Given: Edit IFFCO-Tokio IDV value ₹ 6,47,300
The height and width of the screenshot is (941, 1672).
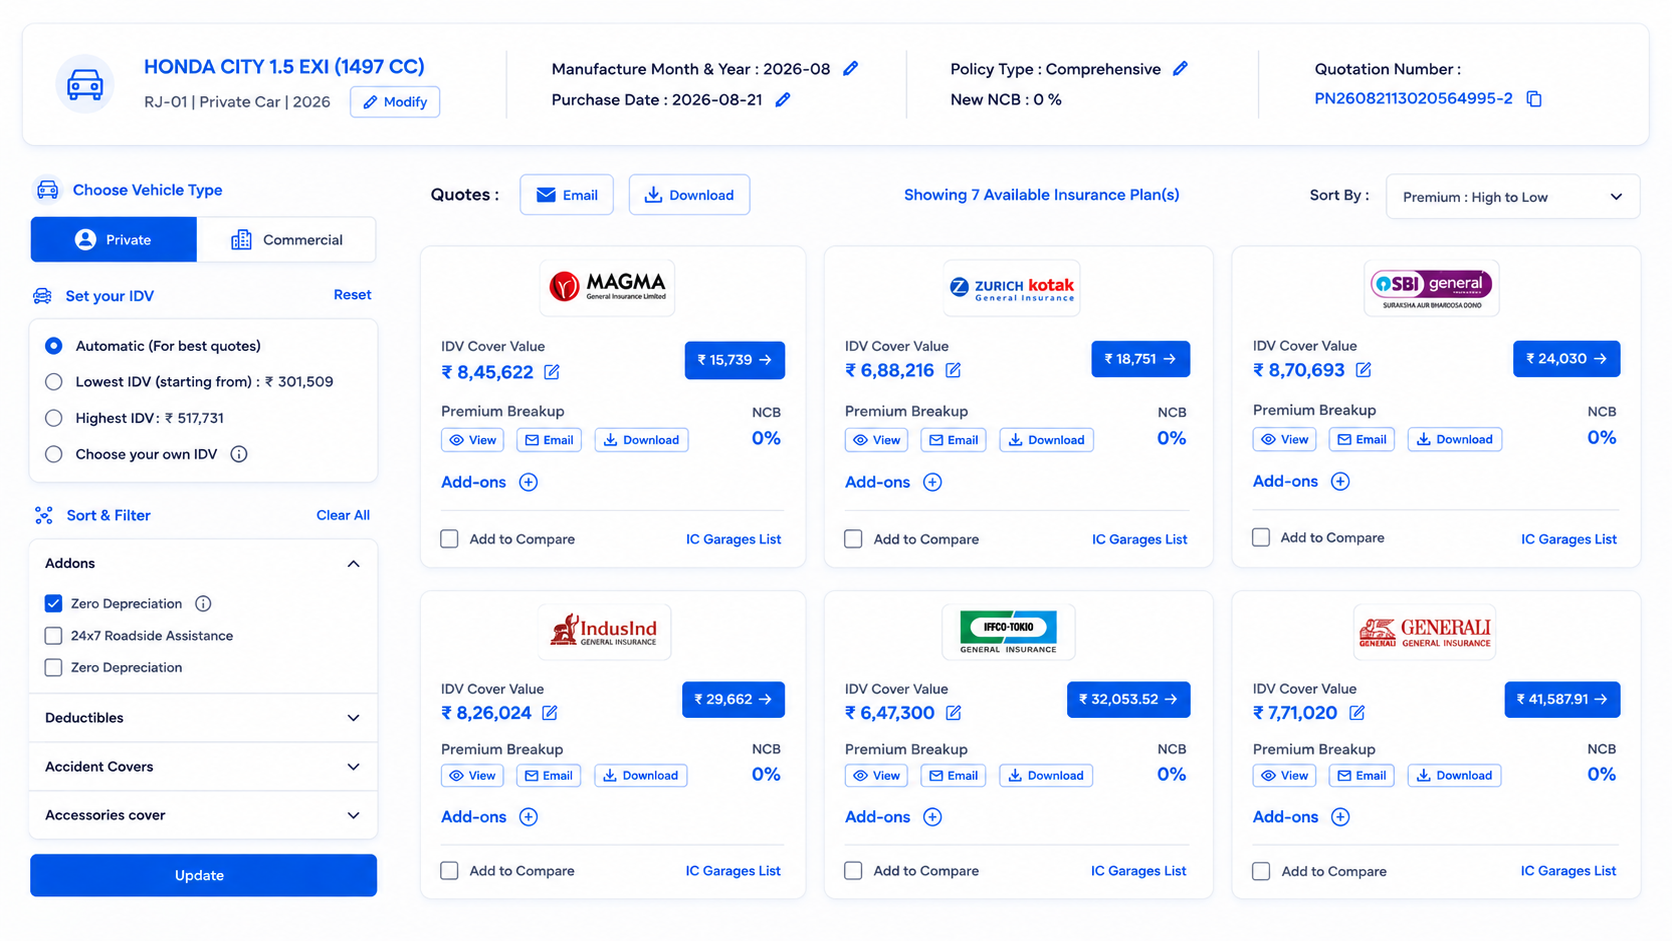Looking at the screenshot, I should pyautogui.click(x=953, y=713).
